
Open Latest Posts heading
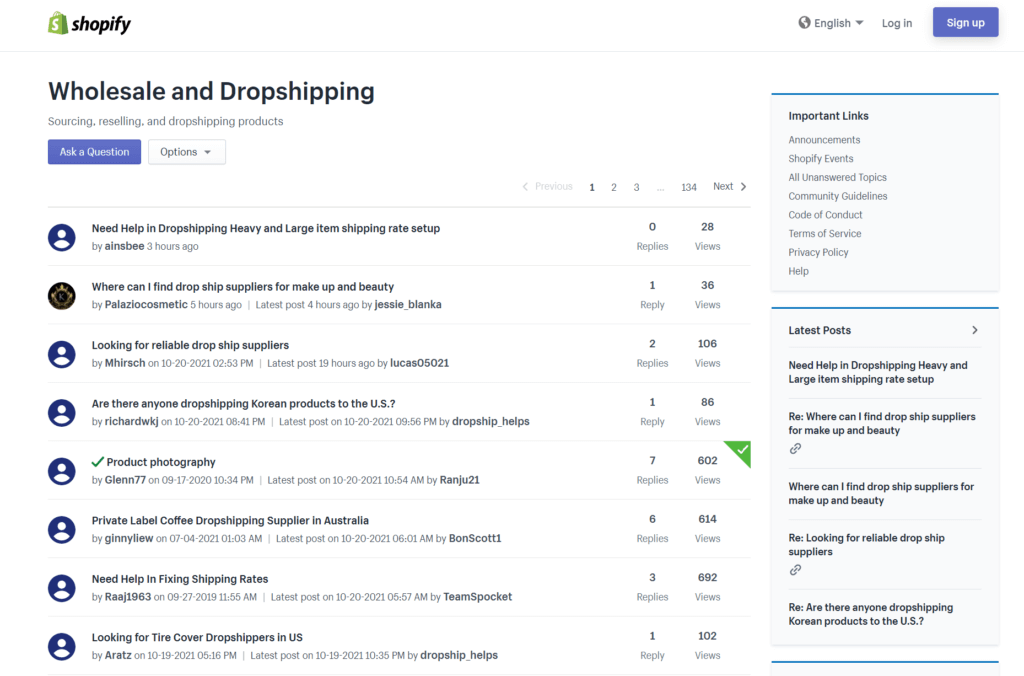(x=820, y=330)
